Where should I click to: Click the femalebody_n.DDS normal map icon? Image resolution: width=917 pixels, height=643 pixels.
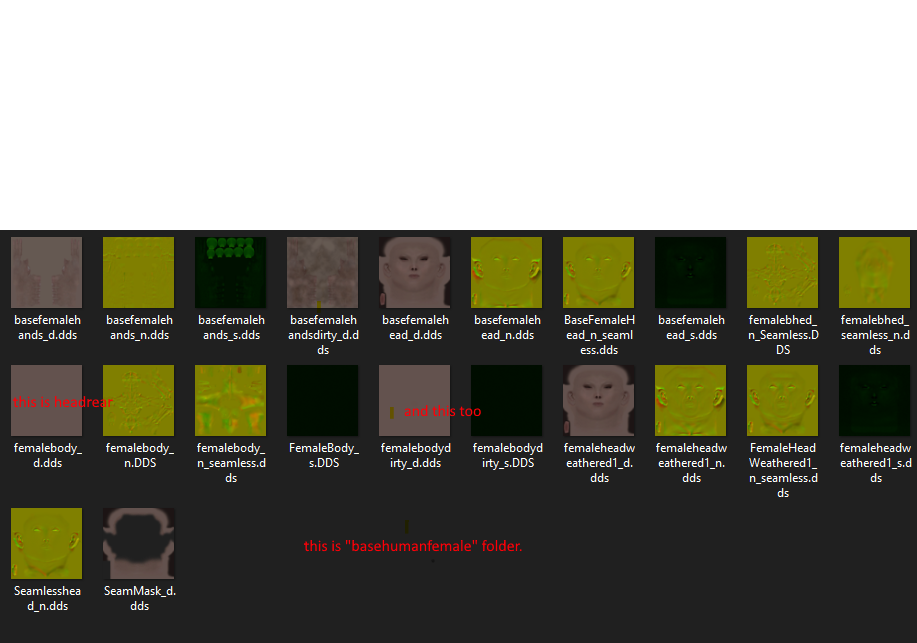139,401
